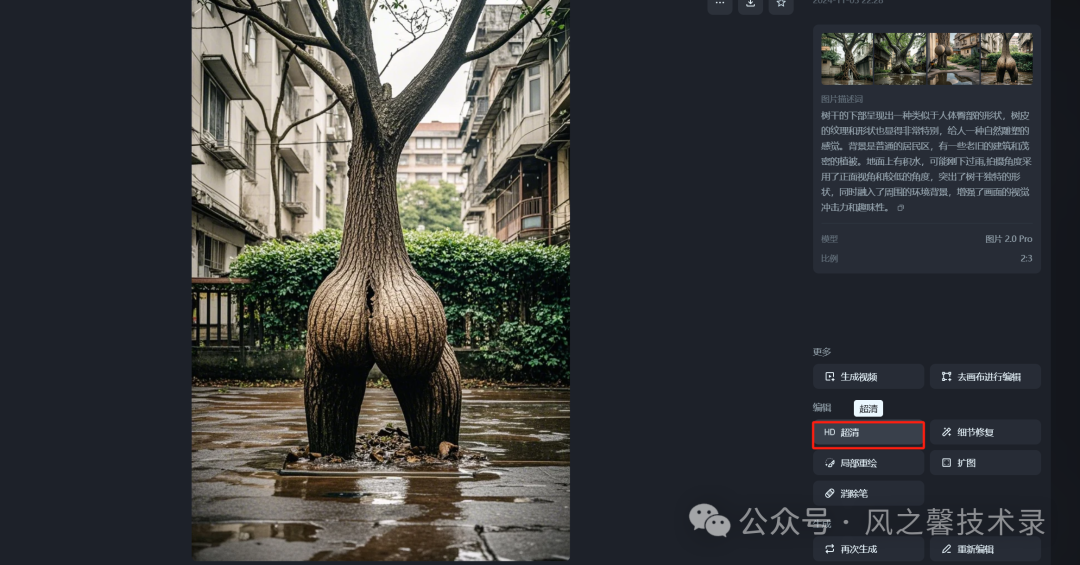Click the model value 图片 2.0 Pro
Viewport: 1080px width, 565px height.
1008,239
